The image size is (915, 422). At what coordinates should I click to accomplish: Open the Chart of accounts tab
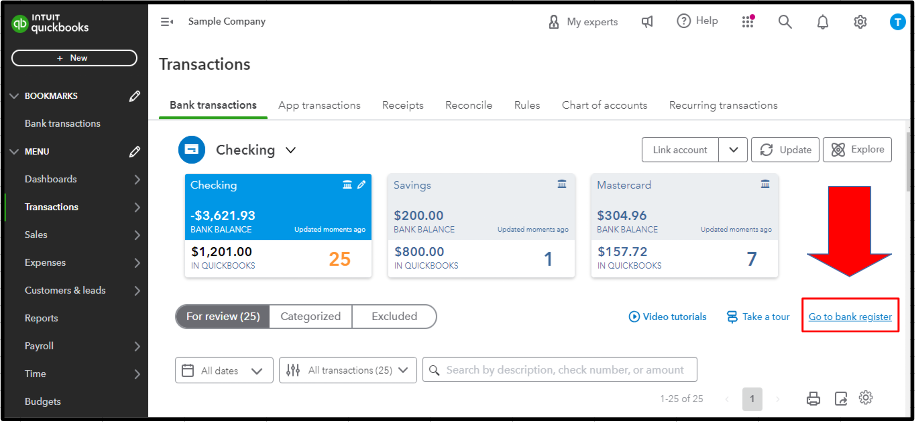(x=604, y=105)
